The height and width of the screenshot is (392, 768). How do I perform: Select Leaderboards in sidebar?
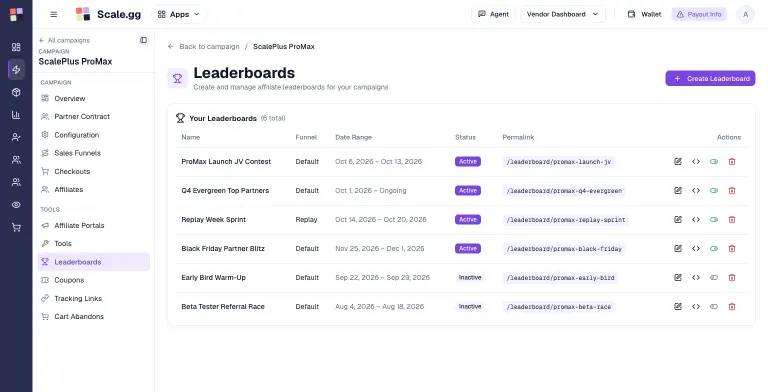point(93,262)
